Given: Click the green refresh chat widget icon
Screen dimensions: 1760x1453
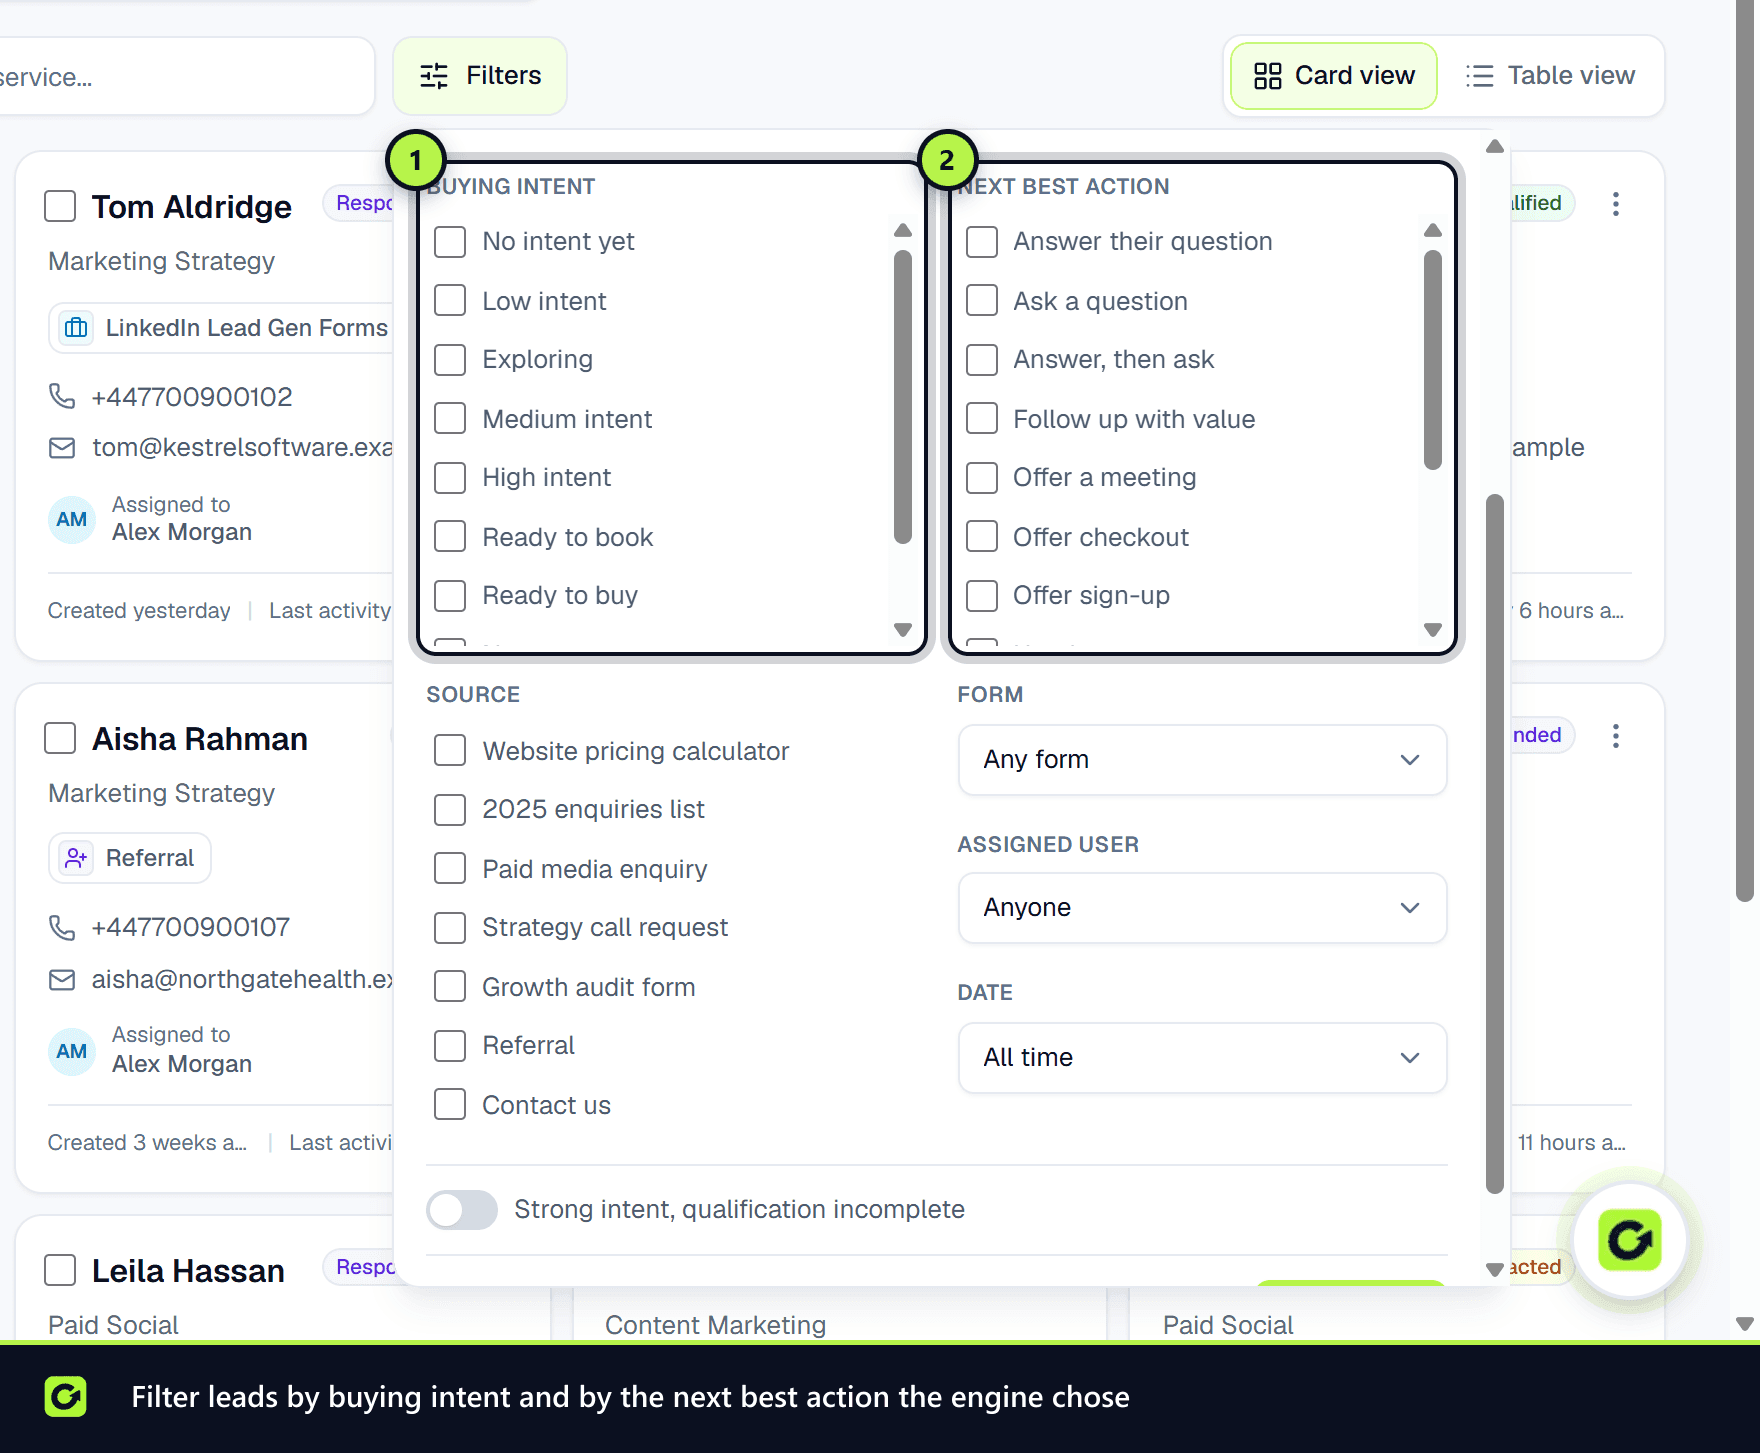Looking at the screenshot, I should 1629,1240.
